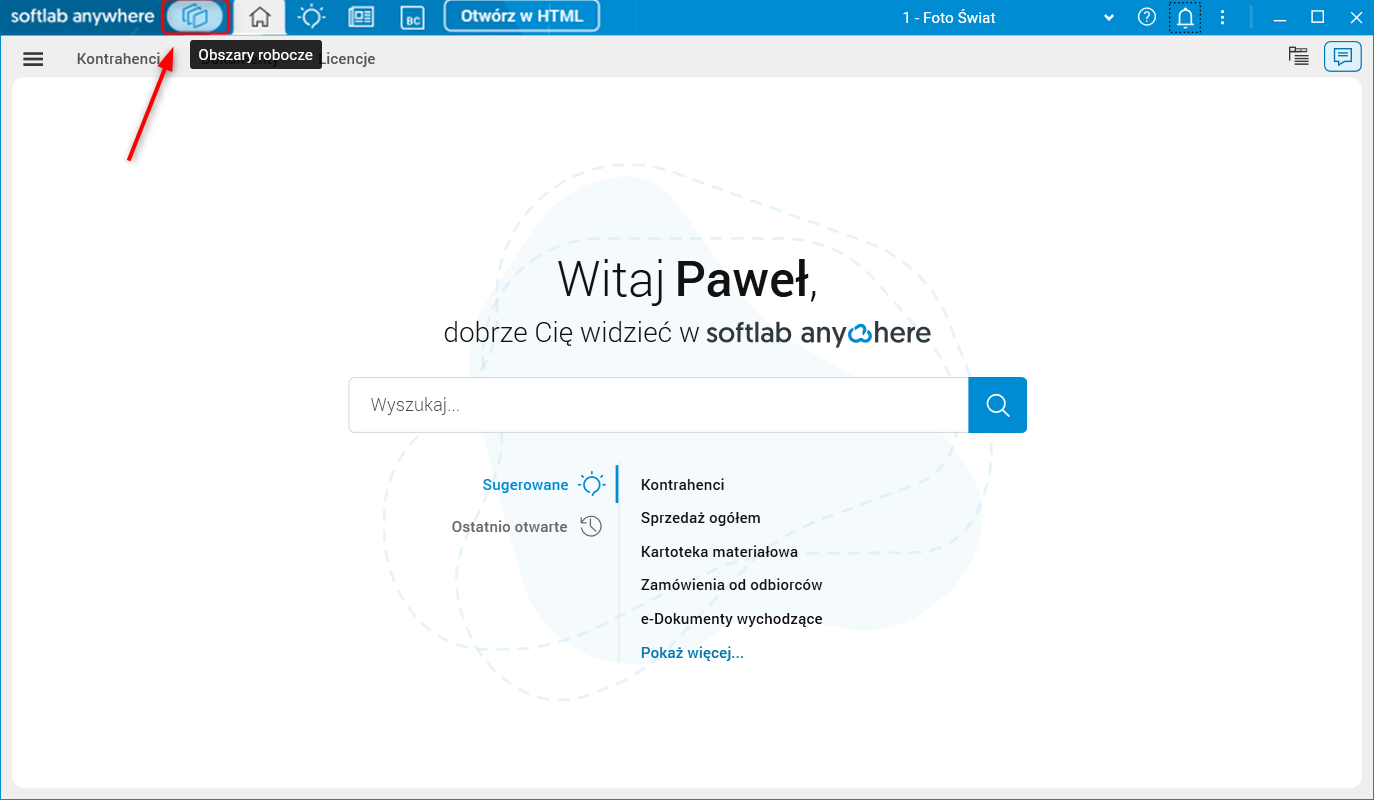Viewport: 1374px width, 800px height.
Task: Open the help question mark icon
Action: 1146,16
